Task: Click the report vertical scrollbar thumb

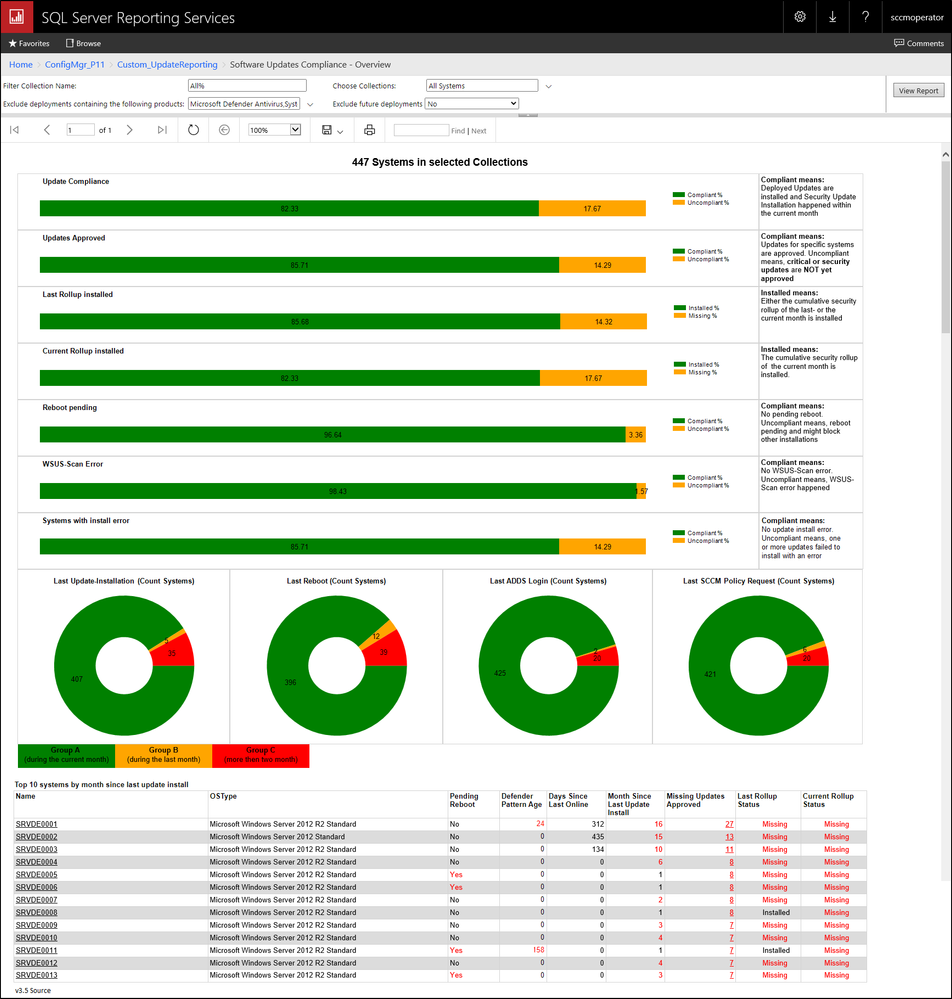Action: (x=946, y=247)
